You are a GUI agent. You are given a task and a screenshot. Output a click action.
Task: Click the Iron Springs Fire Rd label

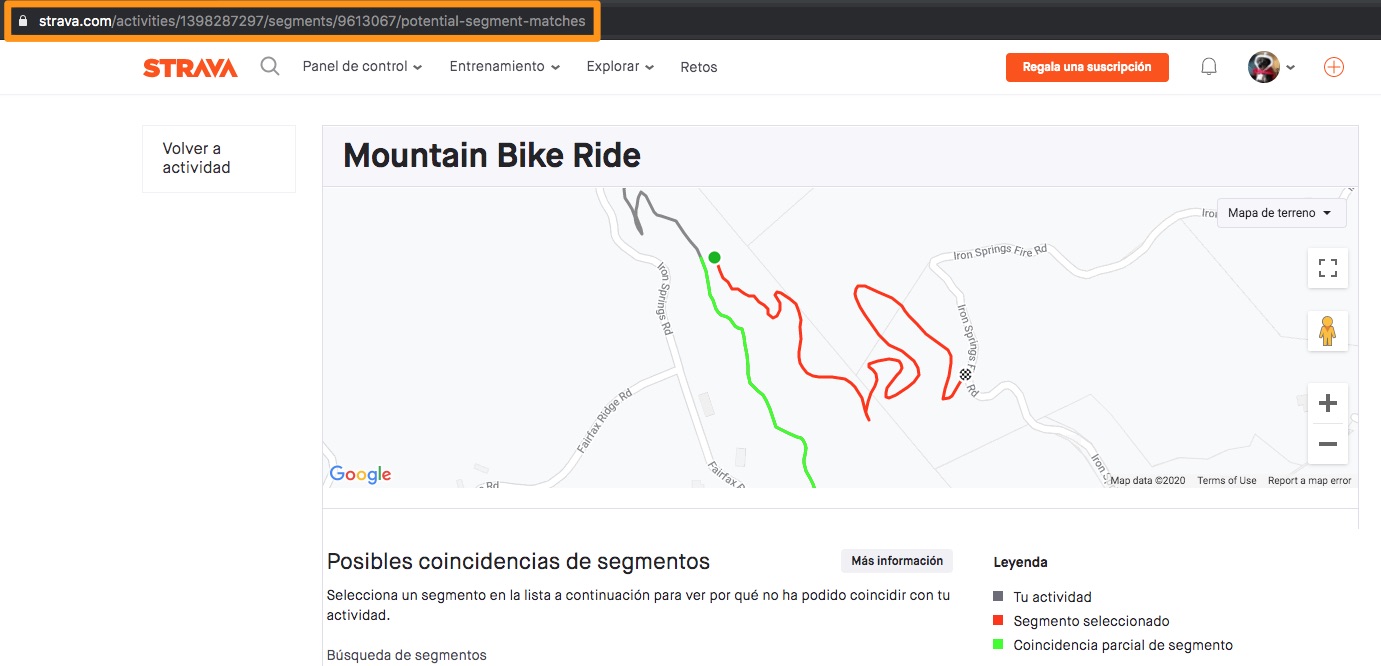[1000, 252]
